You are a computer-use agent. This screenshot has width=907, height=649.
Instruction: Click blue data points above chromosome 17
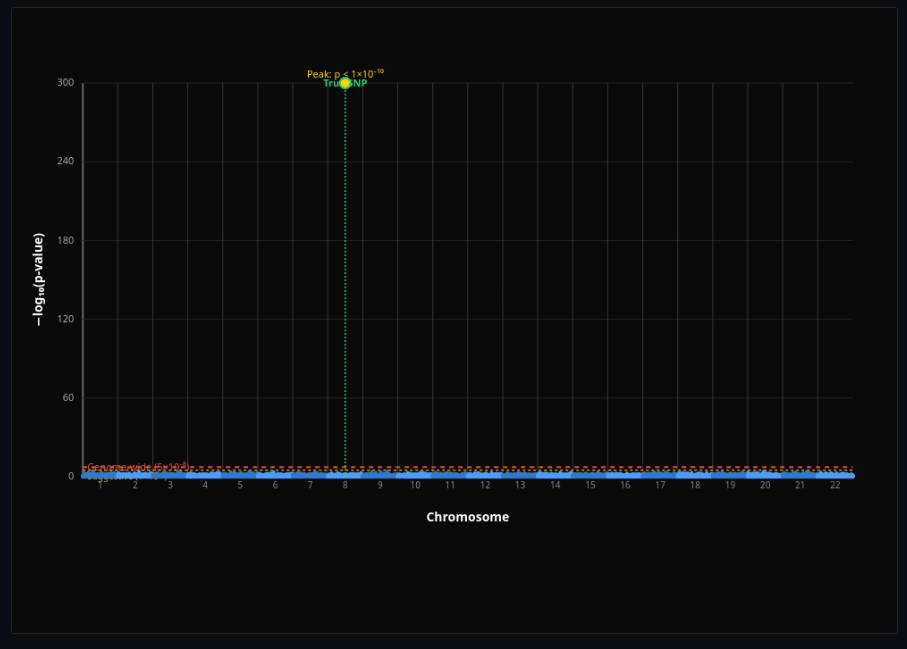pos(660,475)
